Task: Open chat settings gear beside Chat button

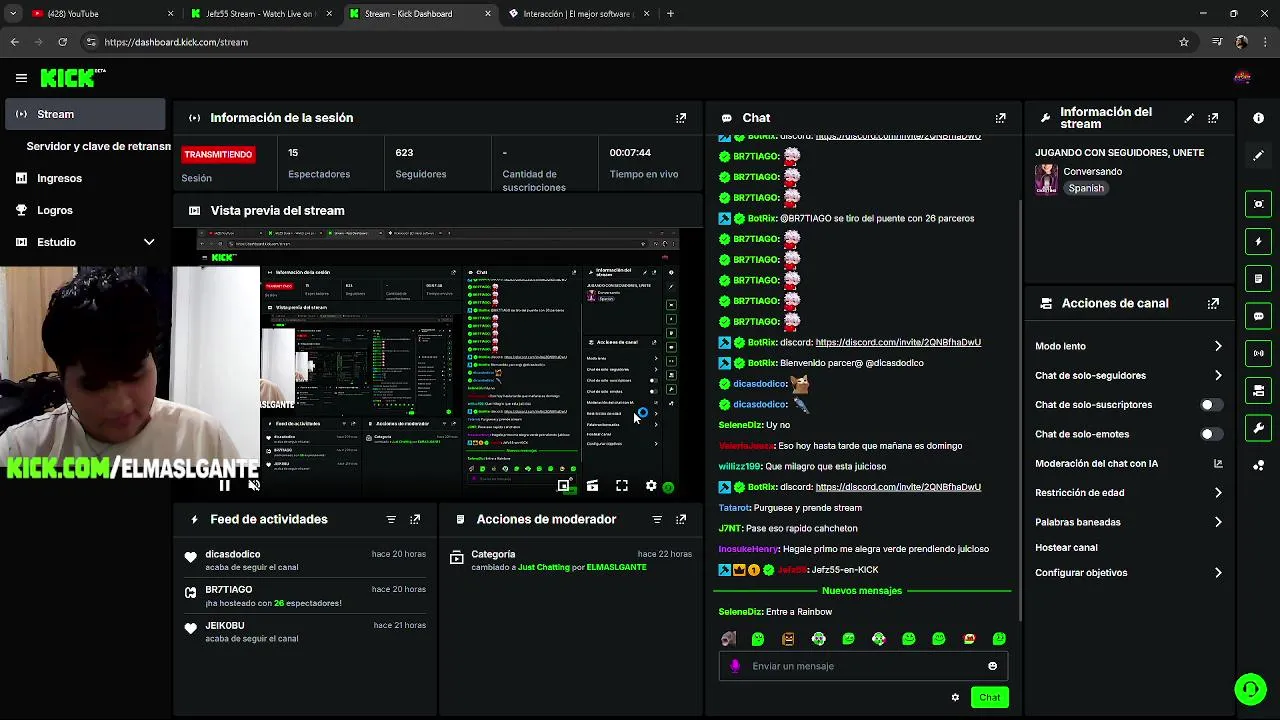Action: point(955,697)
